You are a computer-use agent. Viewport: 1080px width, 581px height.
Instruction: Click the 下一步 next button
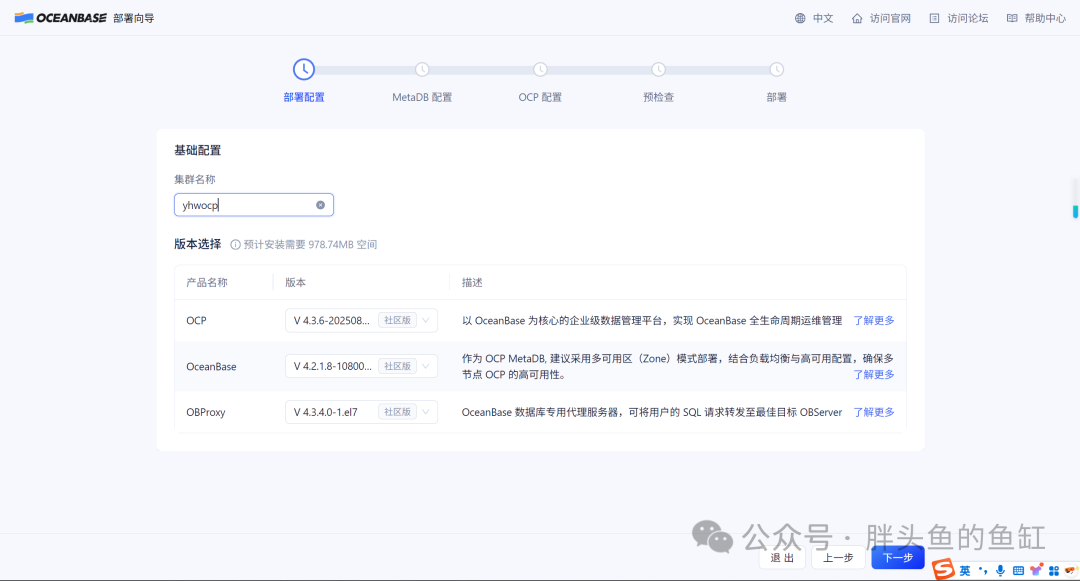pyautogui.click(x=897, y=558)
